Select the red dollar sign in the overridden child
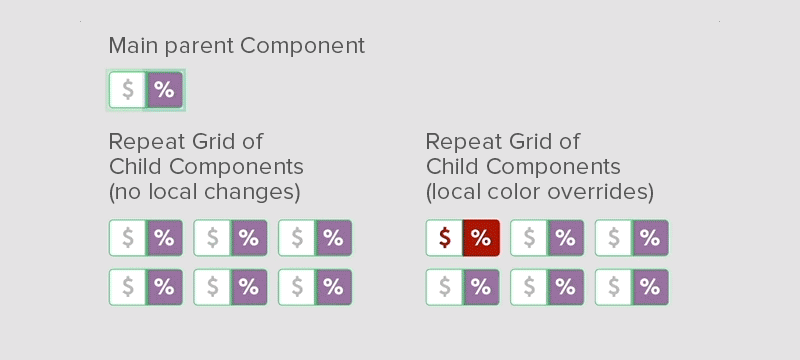The width and height of the screenshot is (800, 360). pyautogui.click(x=445, y=238)
